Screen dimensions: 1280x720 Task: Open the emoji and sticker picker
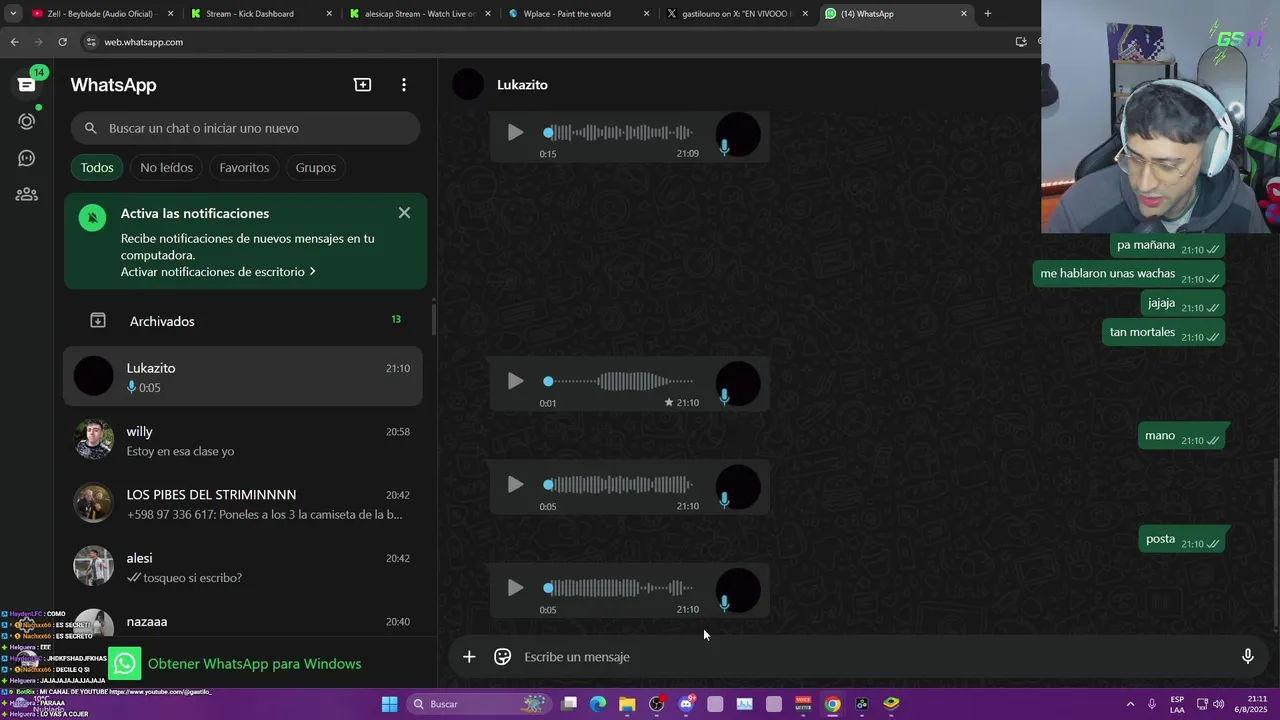[x=503, y=657]
